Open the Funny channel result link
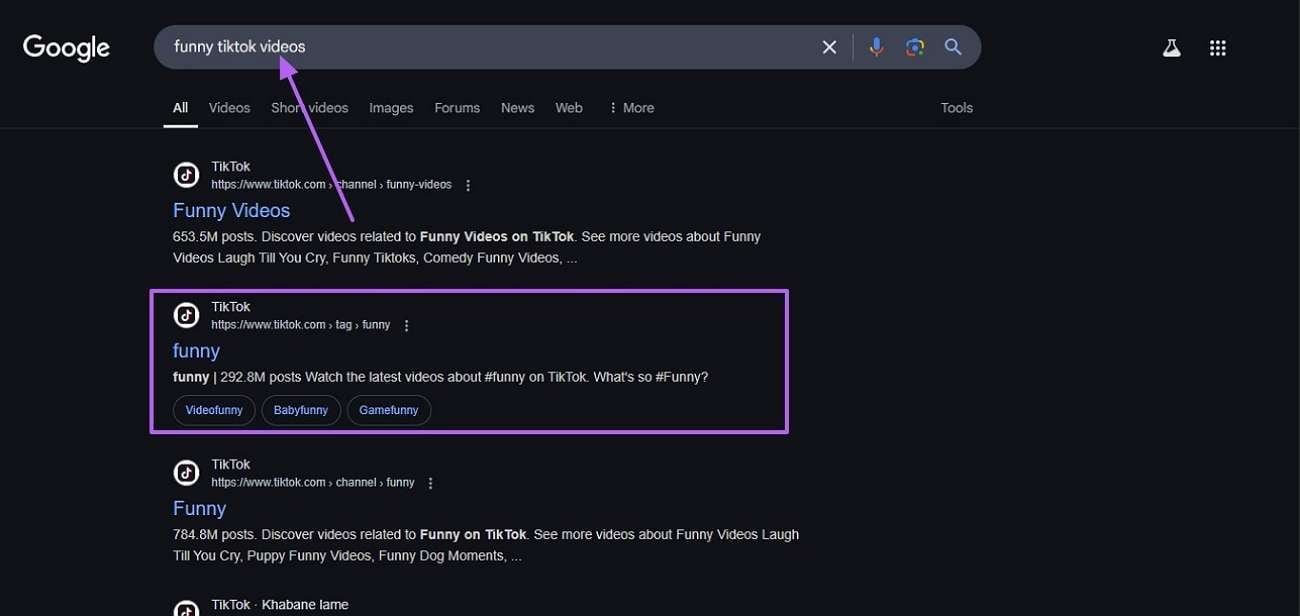This screenshot has height=616, width=1300. pyautogui.click(x=200, y=508)
